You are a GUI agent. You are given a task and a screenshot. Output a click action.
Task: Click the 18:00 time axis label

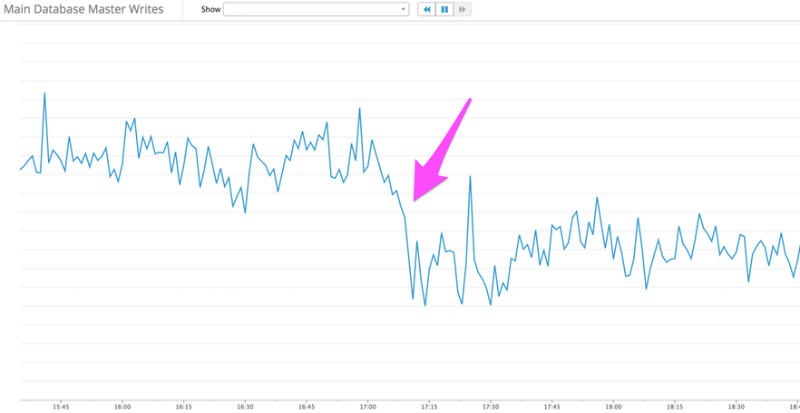[x=613, y=407]
